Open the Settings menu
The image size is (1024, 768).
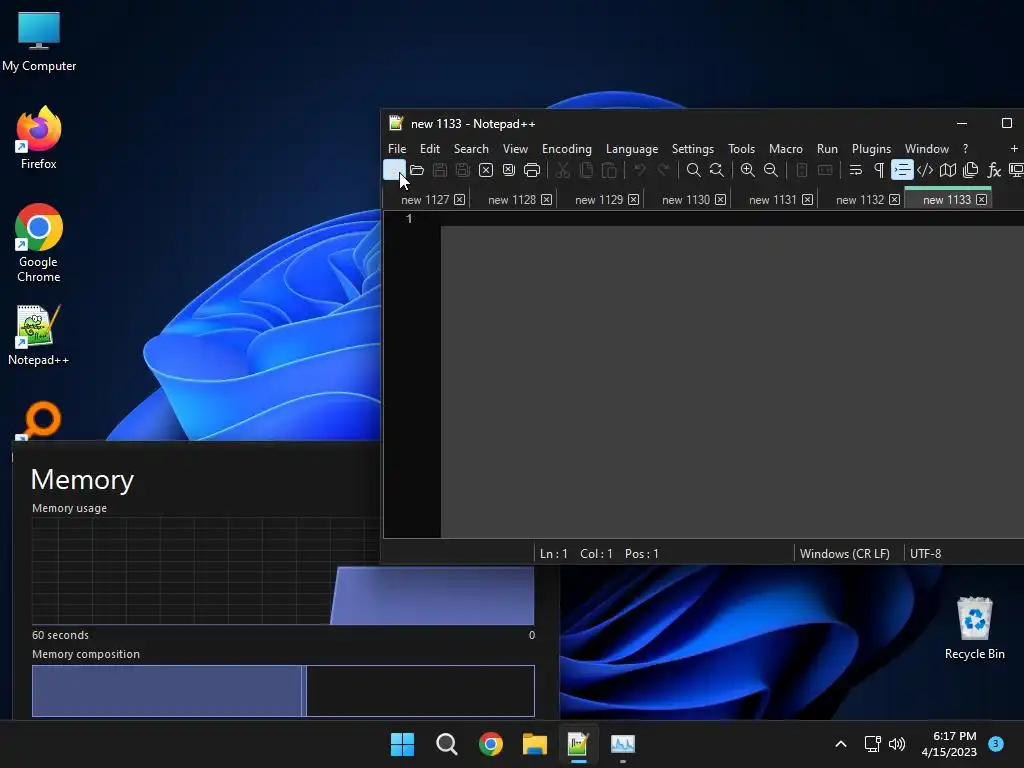pos(693,149)
